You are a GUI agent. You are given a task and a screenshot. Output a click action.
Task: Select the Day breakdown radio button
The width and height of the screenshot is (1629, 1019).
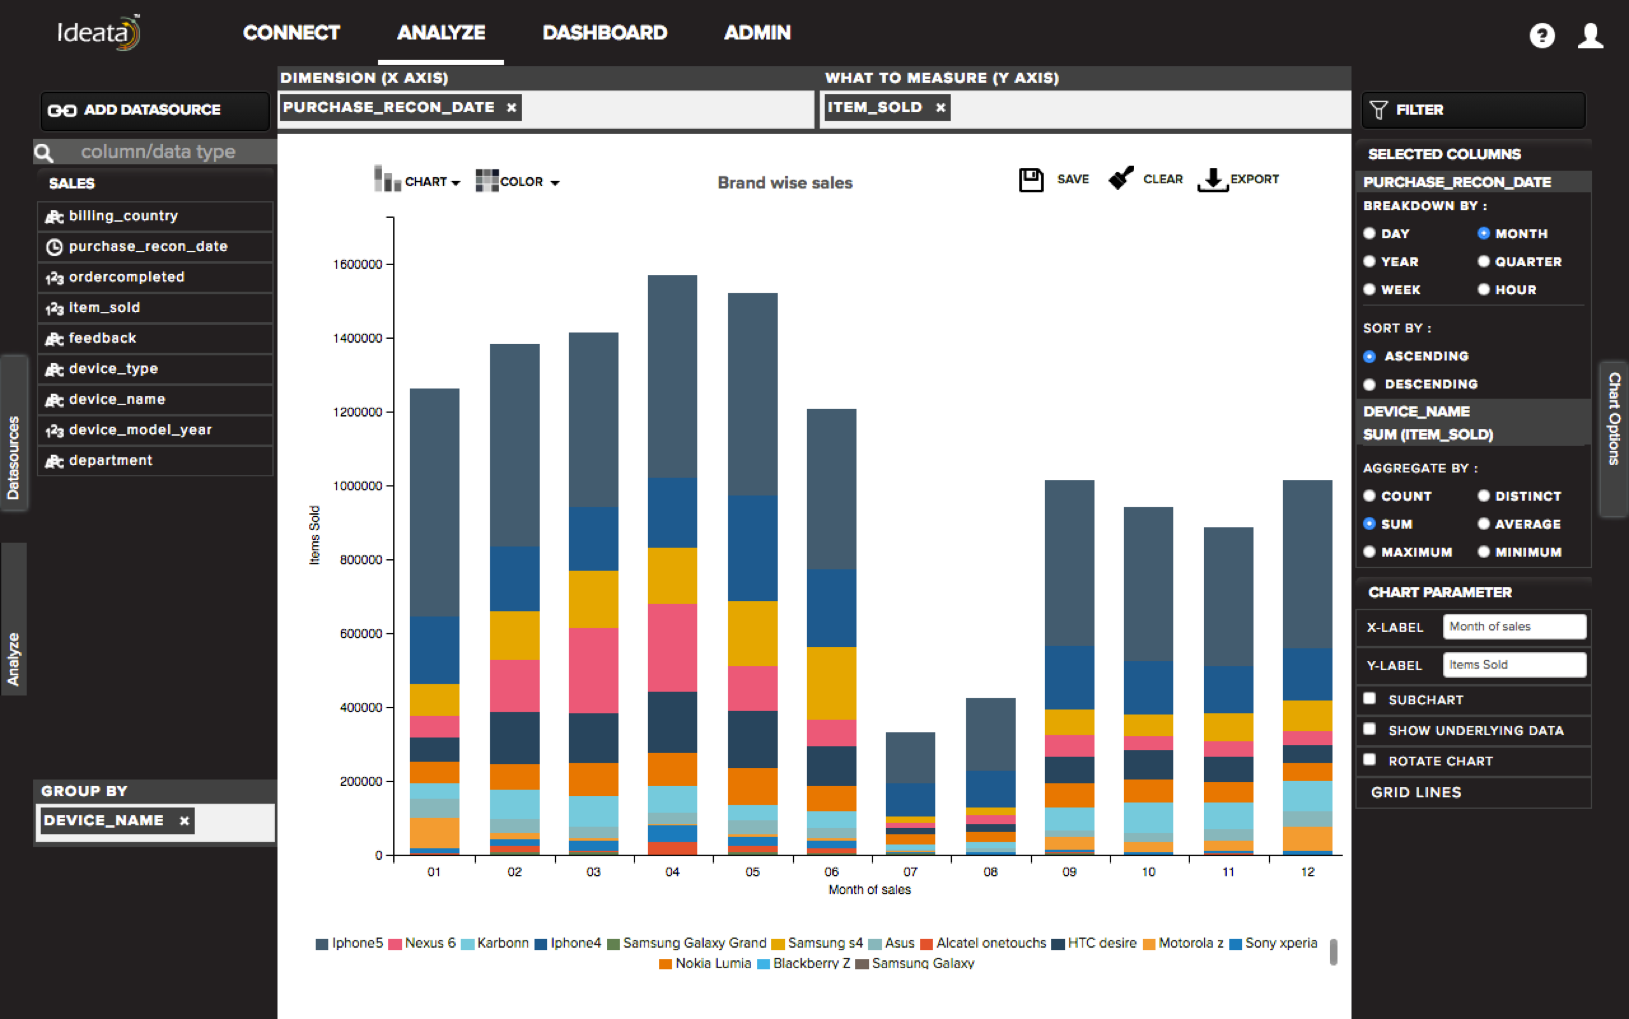pyautogui.click(x=1369, y=233)
